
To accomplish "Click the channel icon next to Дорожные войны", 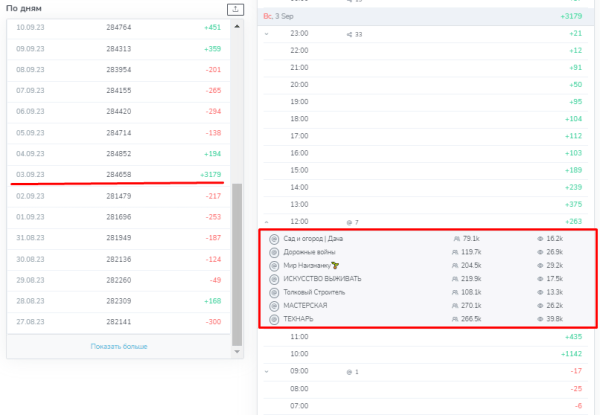I will [x=275, y=252].
